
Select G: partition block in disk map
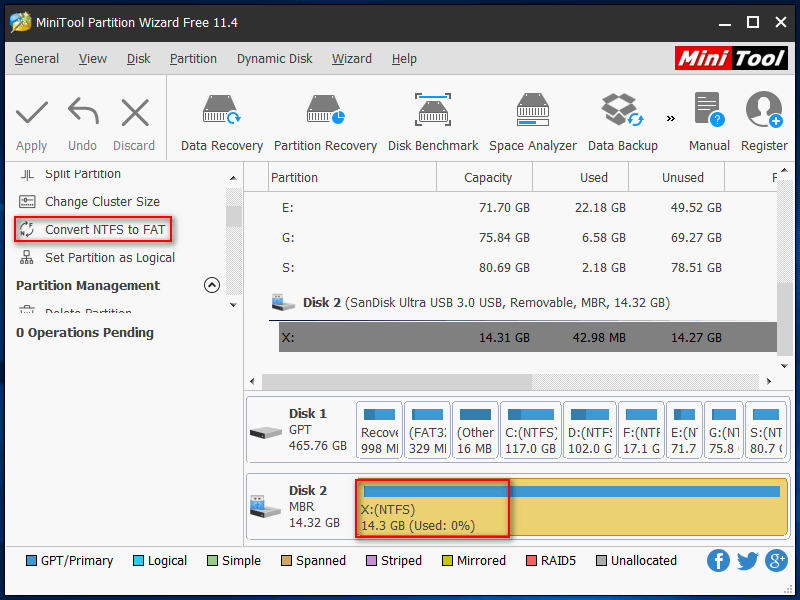(723, 431)
